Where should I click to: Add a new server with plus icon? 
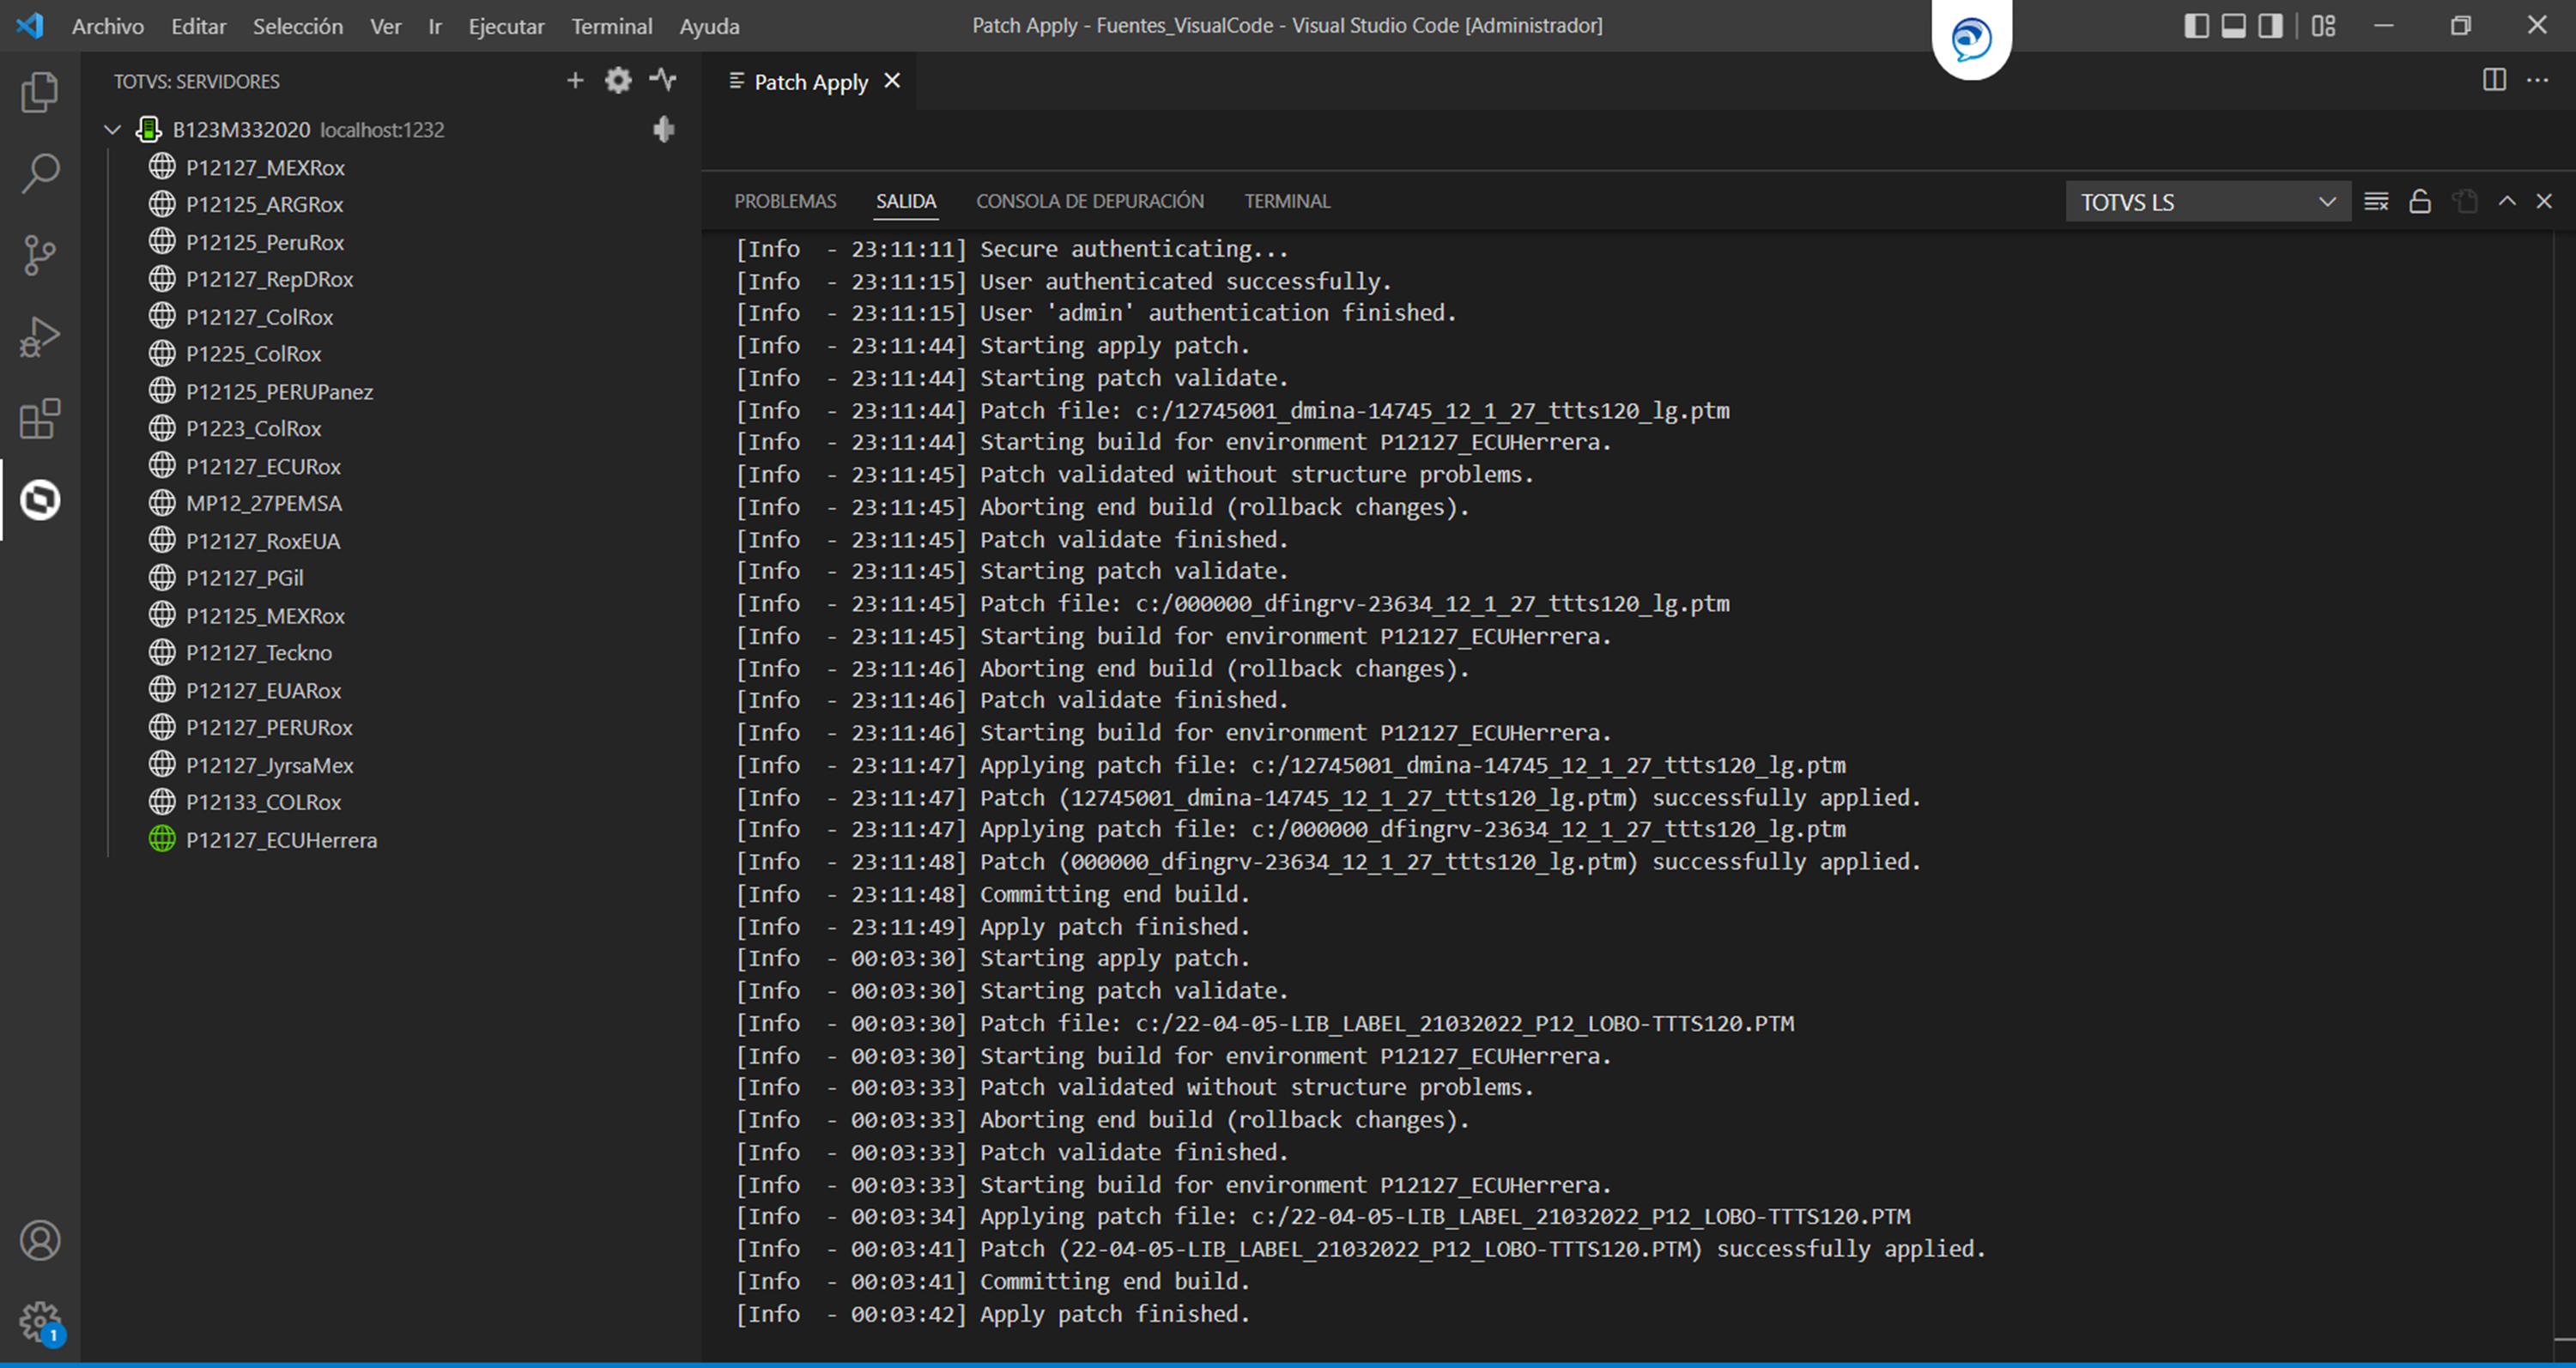[575, 81]
